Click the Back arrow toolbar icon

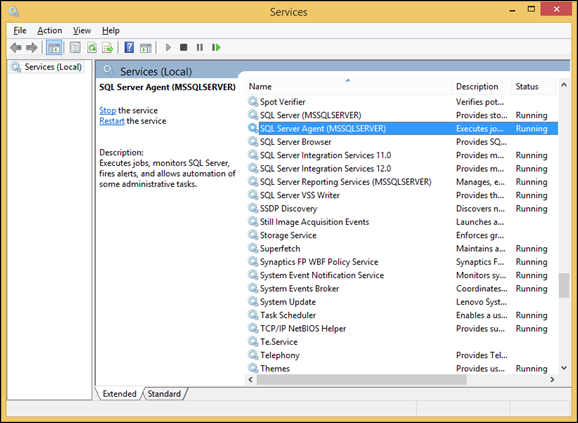[x=16, y=48]
